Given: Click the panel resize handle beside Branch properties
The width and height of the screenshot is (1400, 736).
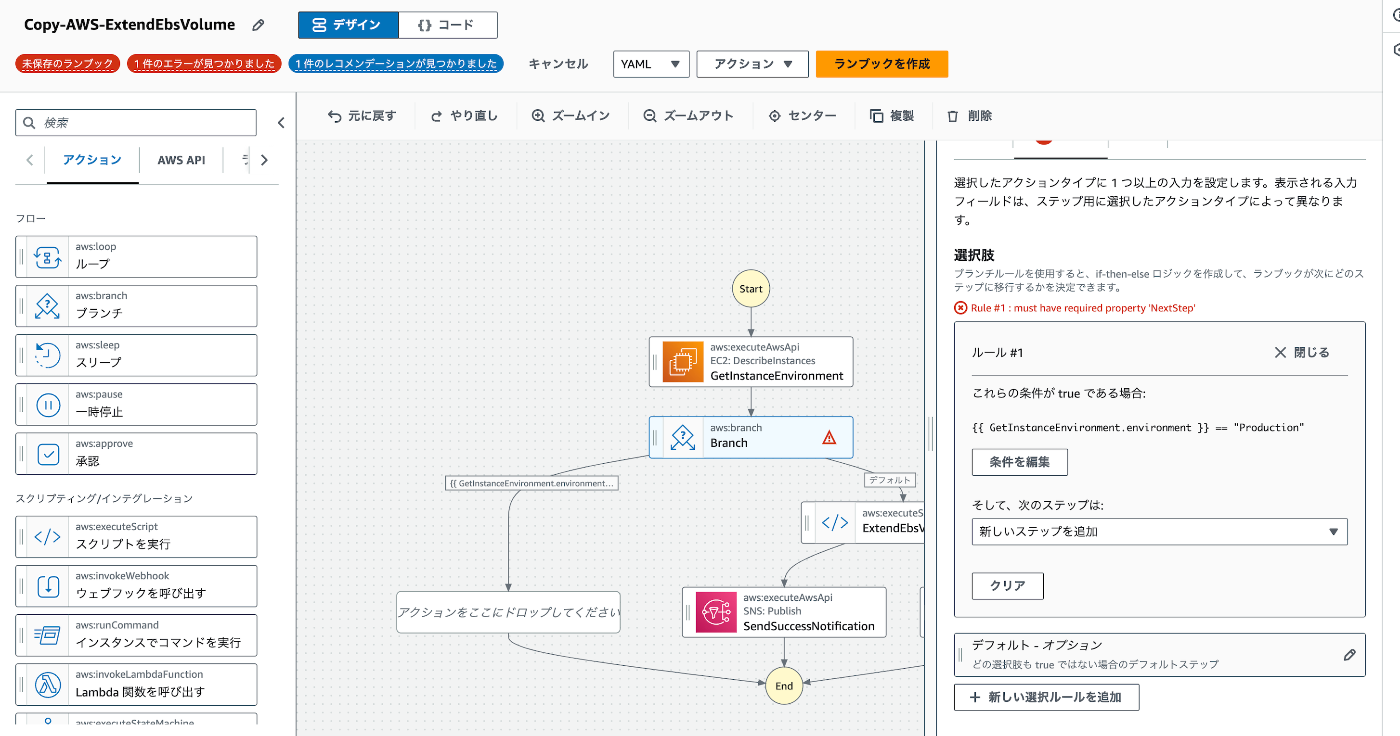Looking at the screenshot, I should click(x=930, y=435).
